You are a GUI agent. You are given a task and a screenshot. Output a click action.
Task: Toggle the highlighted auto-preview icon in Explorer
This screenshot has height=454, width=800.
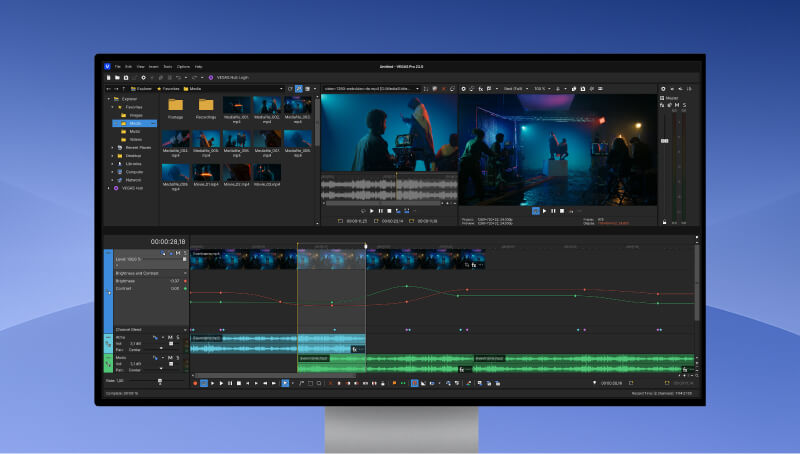[x=299, y=89]
